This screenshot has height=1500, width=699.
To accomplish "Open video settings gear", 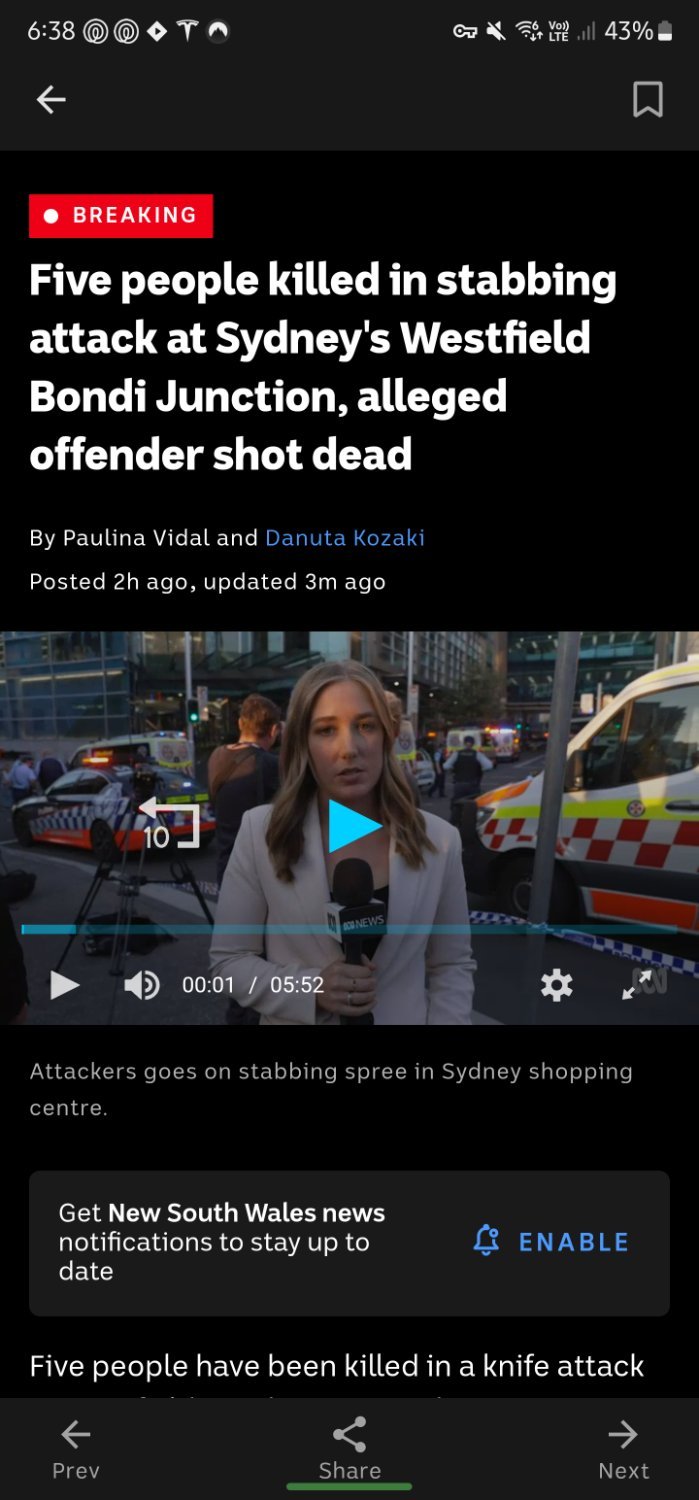I will (556, 985).
